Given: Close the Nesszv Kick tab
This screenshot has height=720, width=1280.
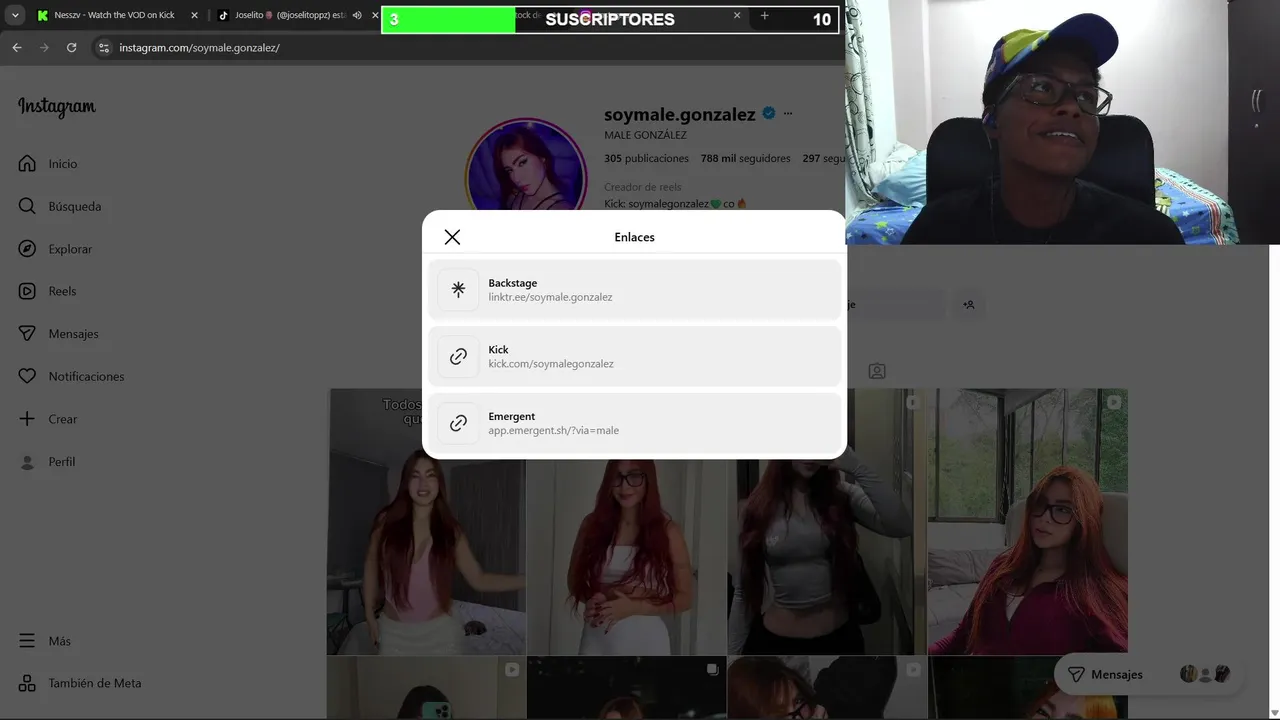Looking at the screenshot, I should [x=194, y=15].
